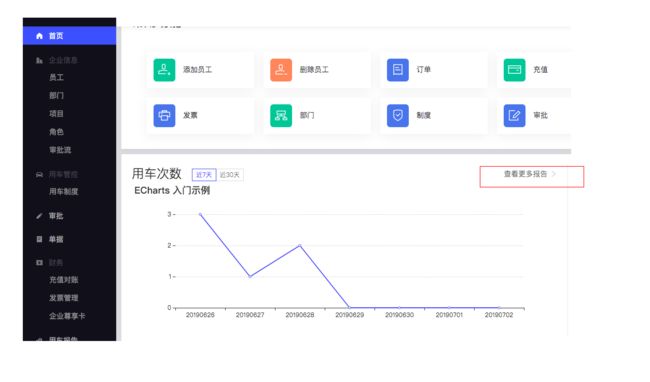650x382 pixels.
Task: Click the 部门 shortcut card label
Action: click(307, 115)
